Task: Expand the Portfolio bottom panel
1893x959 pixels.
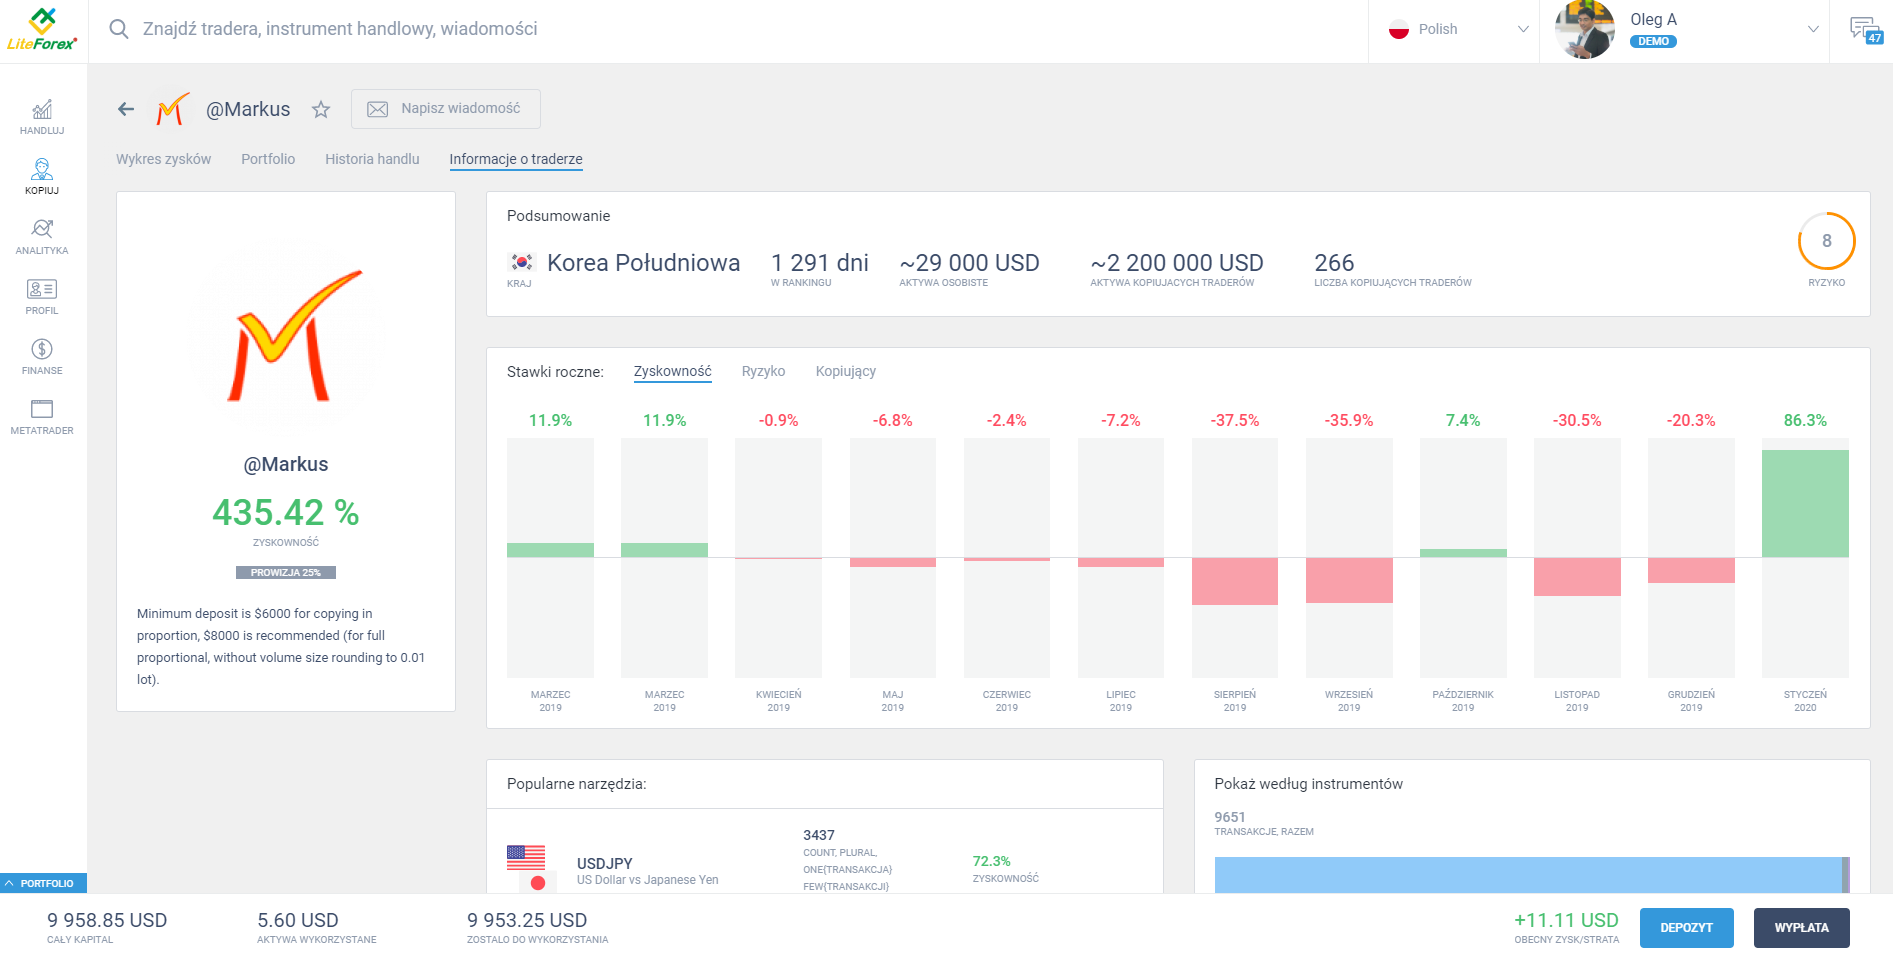Action: point(44,883)
